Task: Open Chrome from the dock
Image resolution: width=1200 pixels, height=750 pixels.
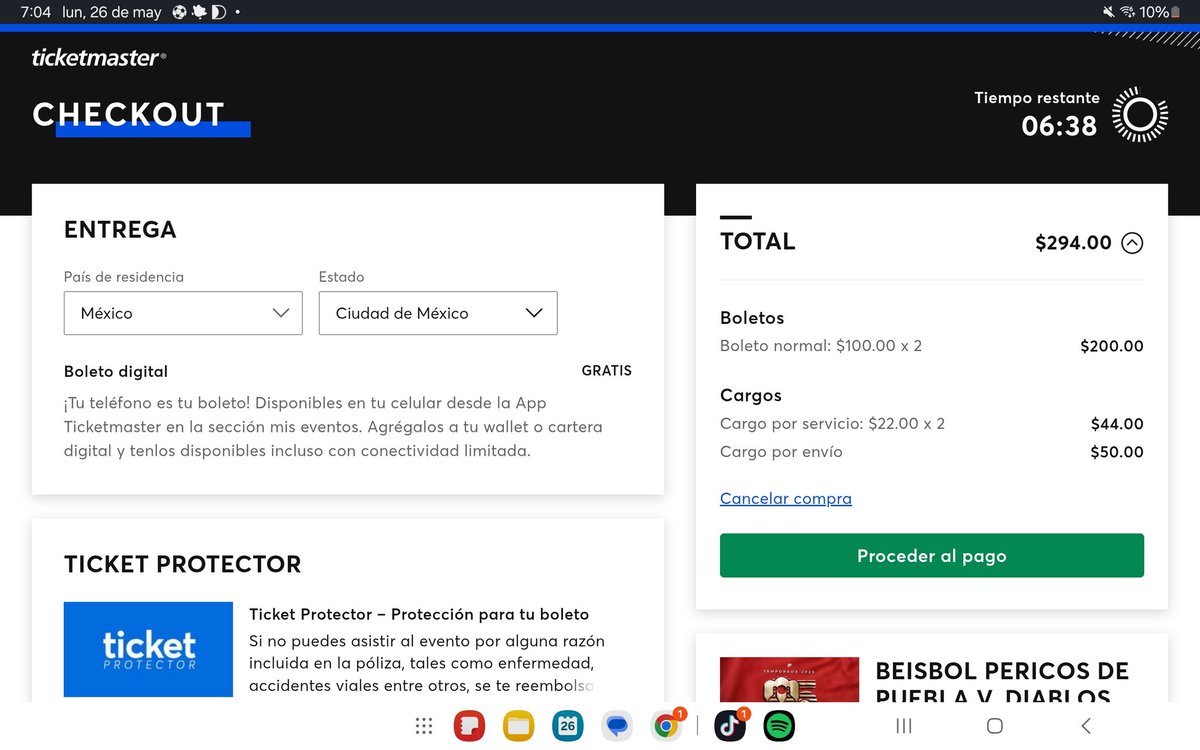Action: coord(666,726)
